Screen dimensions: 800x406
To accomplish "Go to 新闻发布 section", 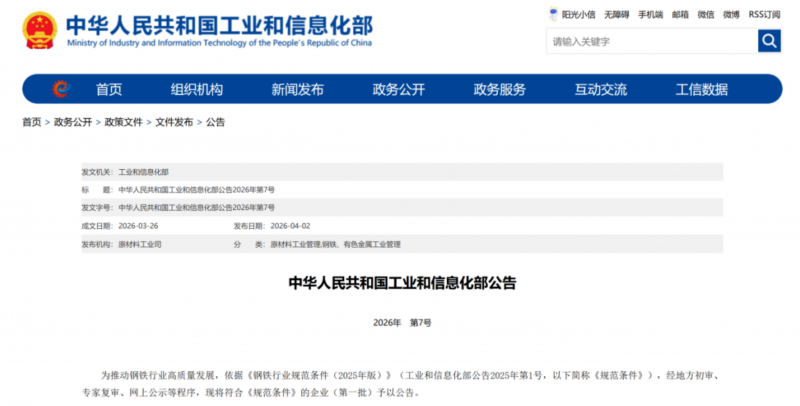I will [298, 89].
